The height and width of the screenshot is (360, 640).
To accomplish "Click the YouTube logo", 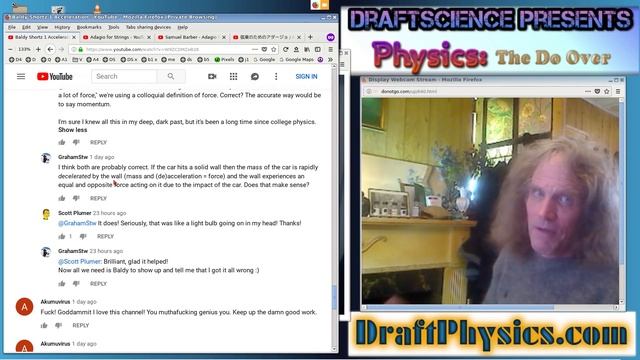I will [x=55, y=76].
